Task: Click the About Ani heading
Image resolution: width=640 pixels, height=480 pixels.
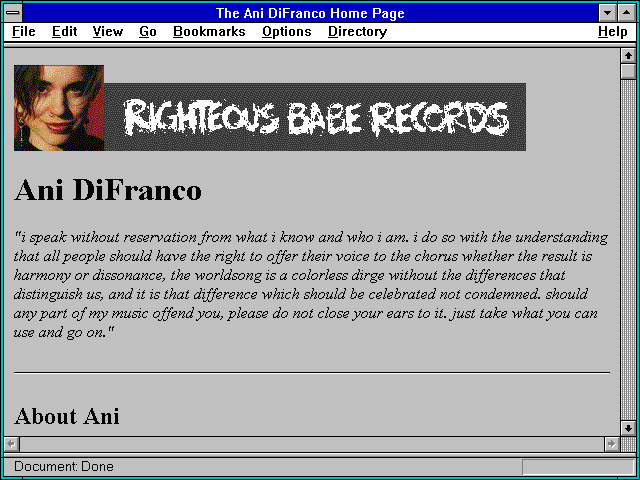Action: coord(67,416)
